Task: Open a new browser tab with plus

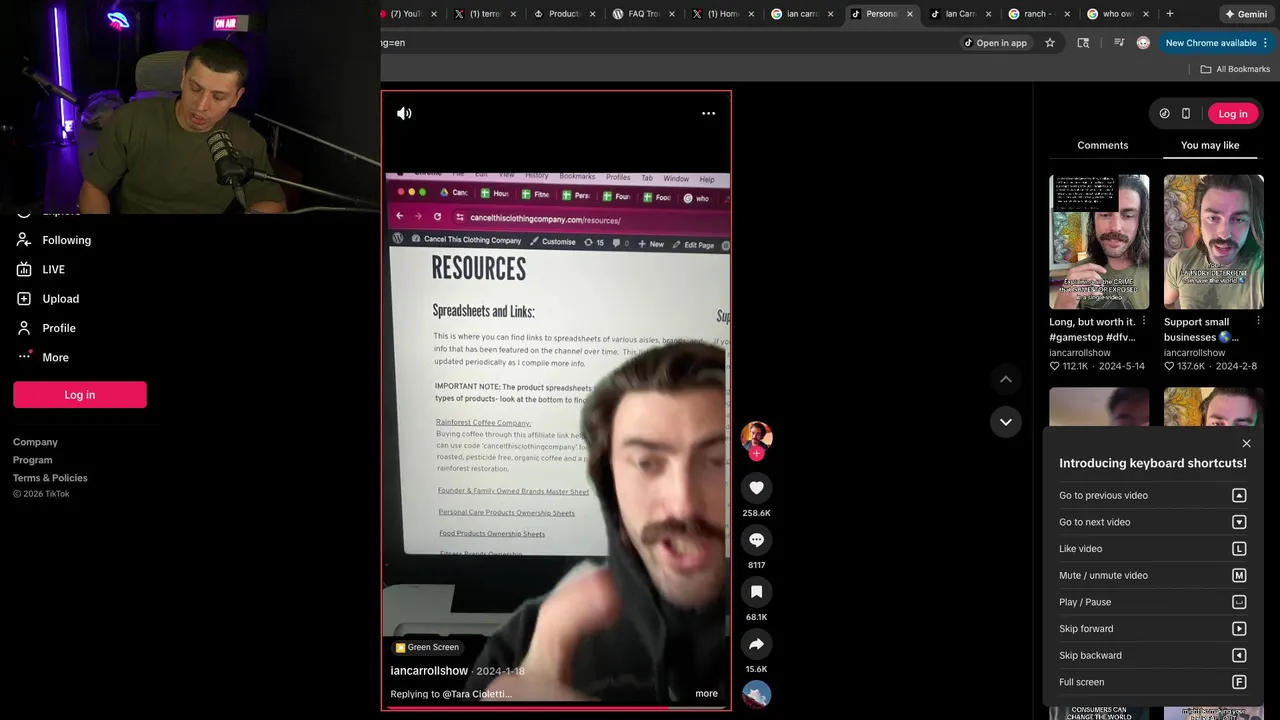Action: (x=1170, y=14)
